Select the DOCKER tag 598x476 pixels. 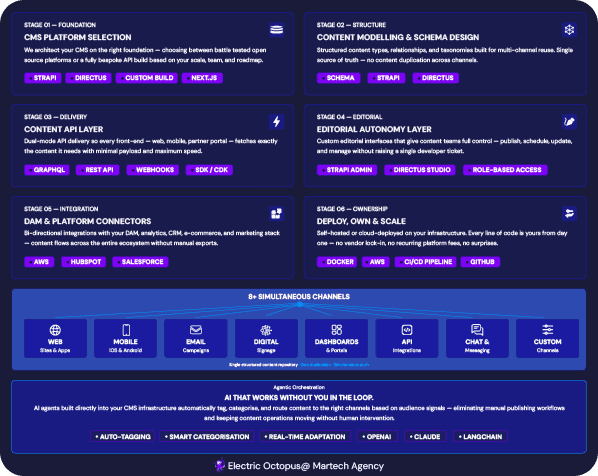tap(337, 262)
